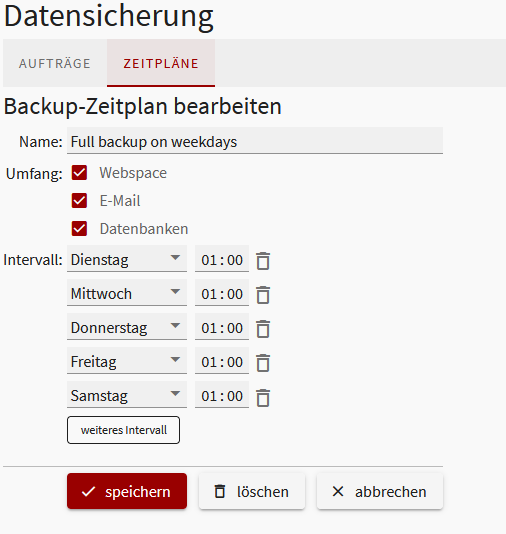506x534 pixels.
Task: Click the speichern button
Action: 127,491
